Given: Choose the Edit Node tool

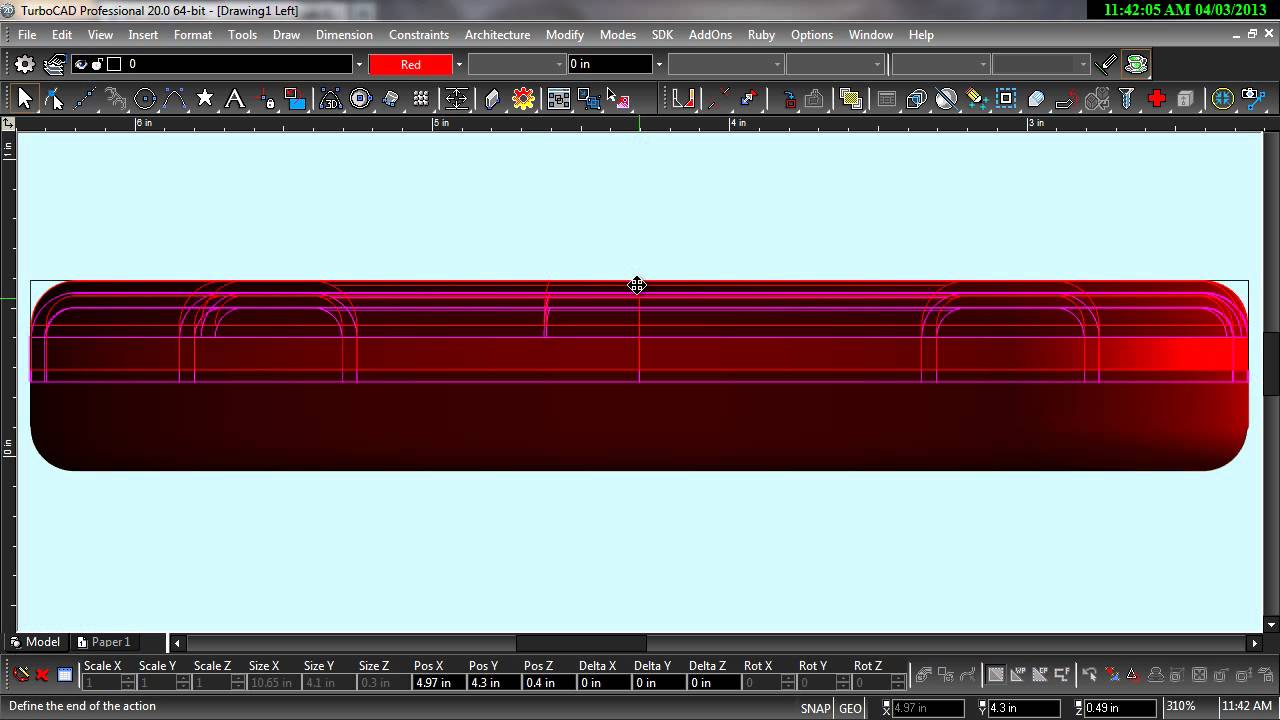Looking at the screenshot, I should click(x=54, y=98).
